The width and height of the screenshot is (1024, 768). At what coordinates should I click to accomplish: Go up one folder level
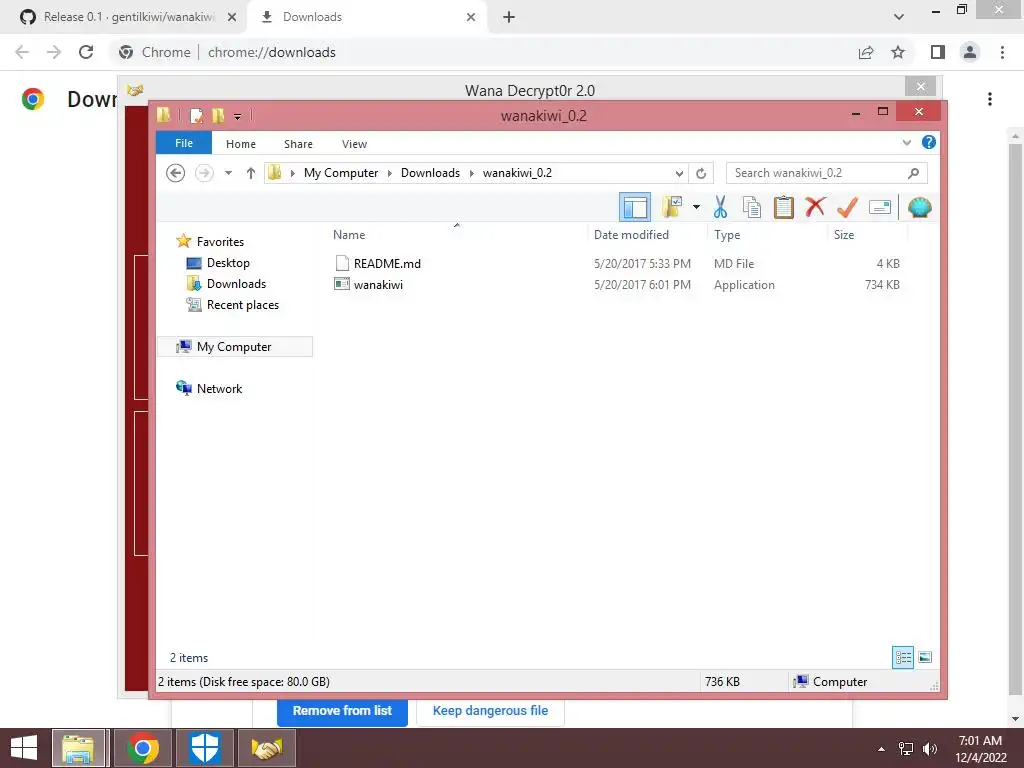click(251, 173)
